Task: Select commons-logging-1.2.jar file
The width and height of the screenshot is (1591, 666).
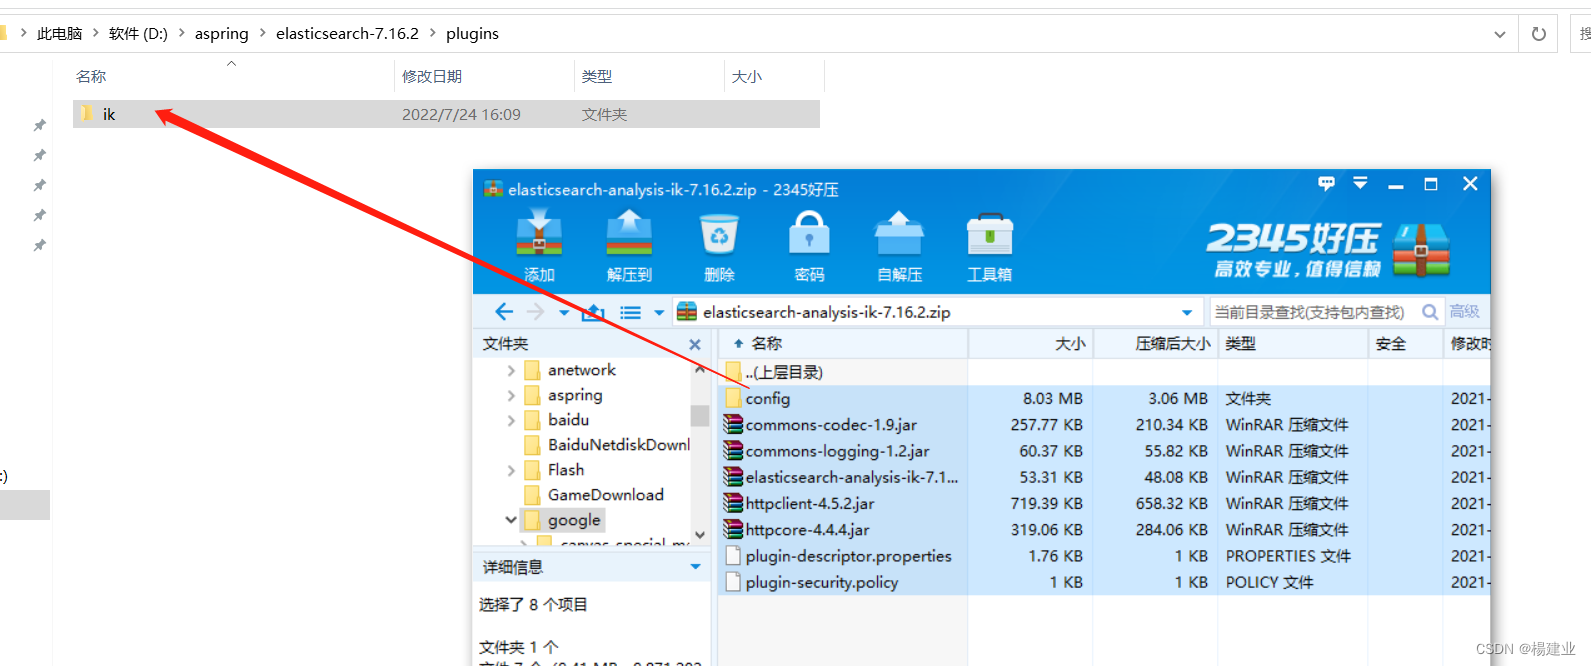Action: tap(827, 451)
